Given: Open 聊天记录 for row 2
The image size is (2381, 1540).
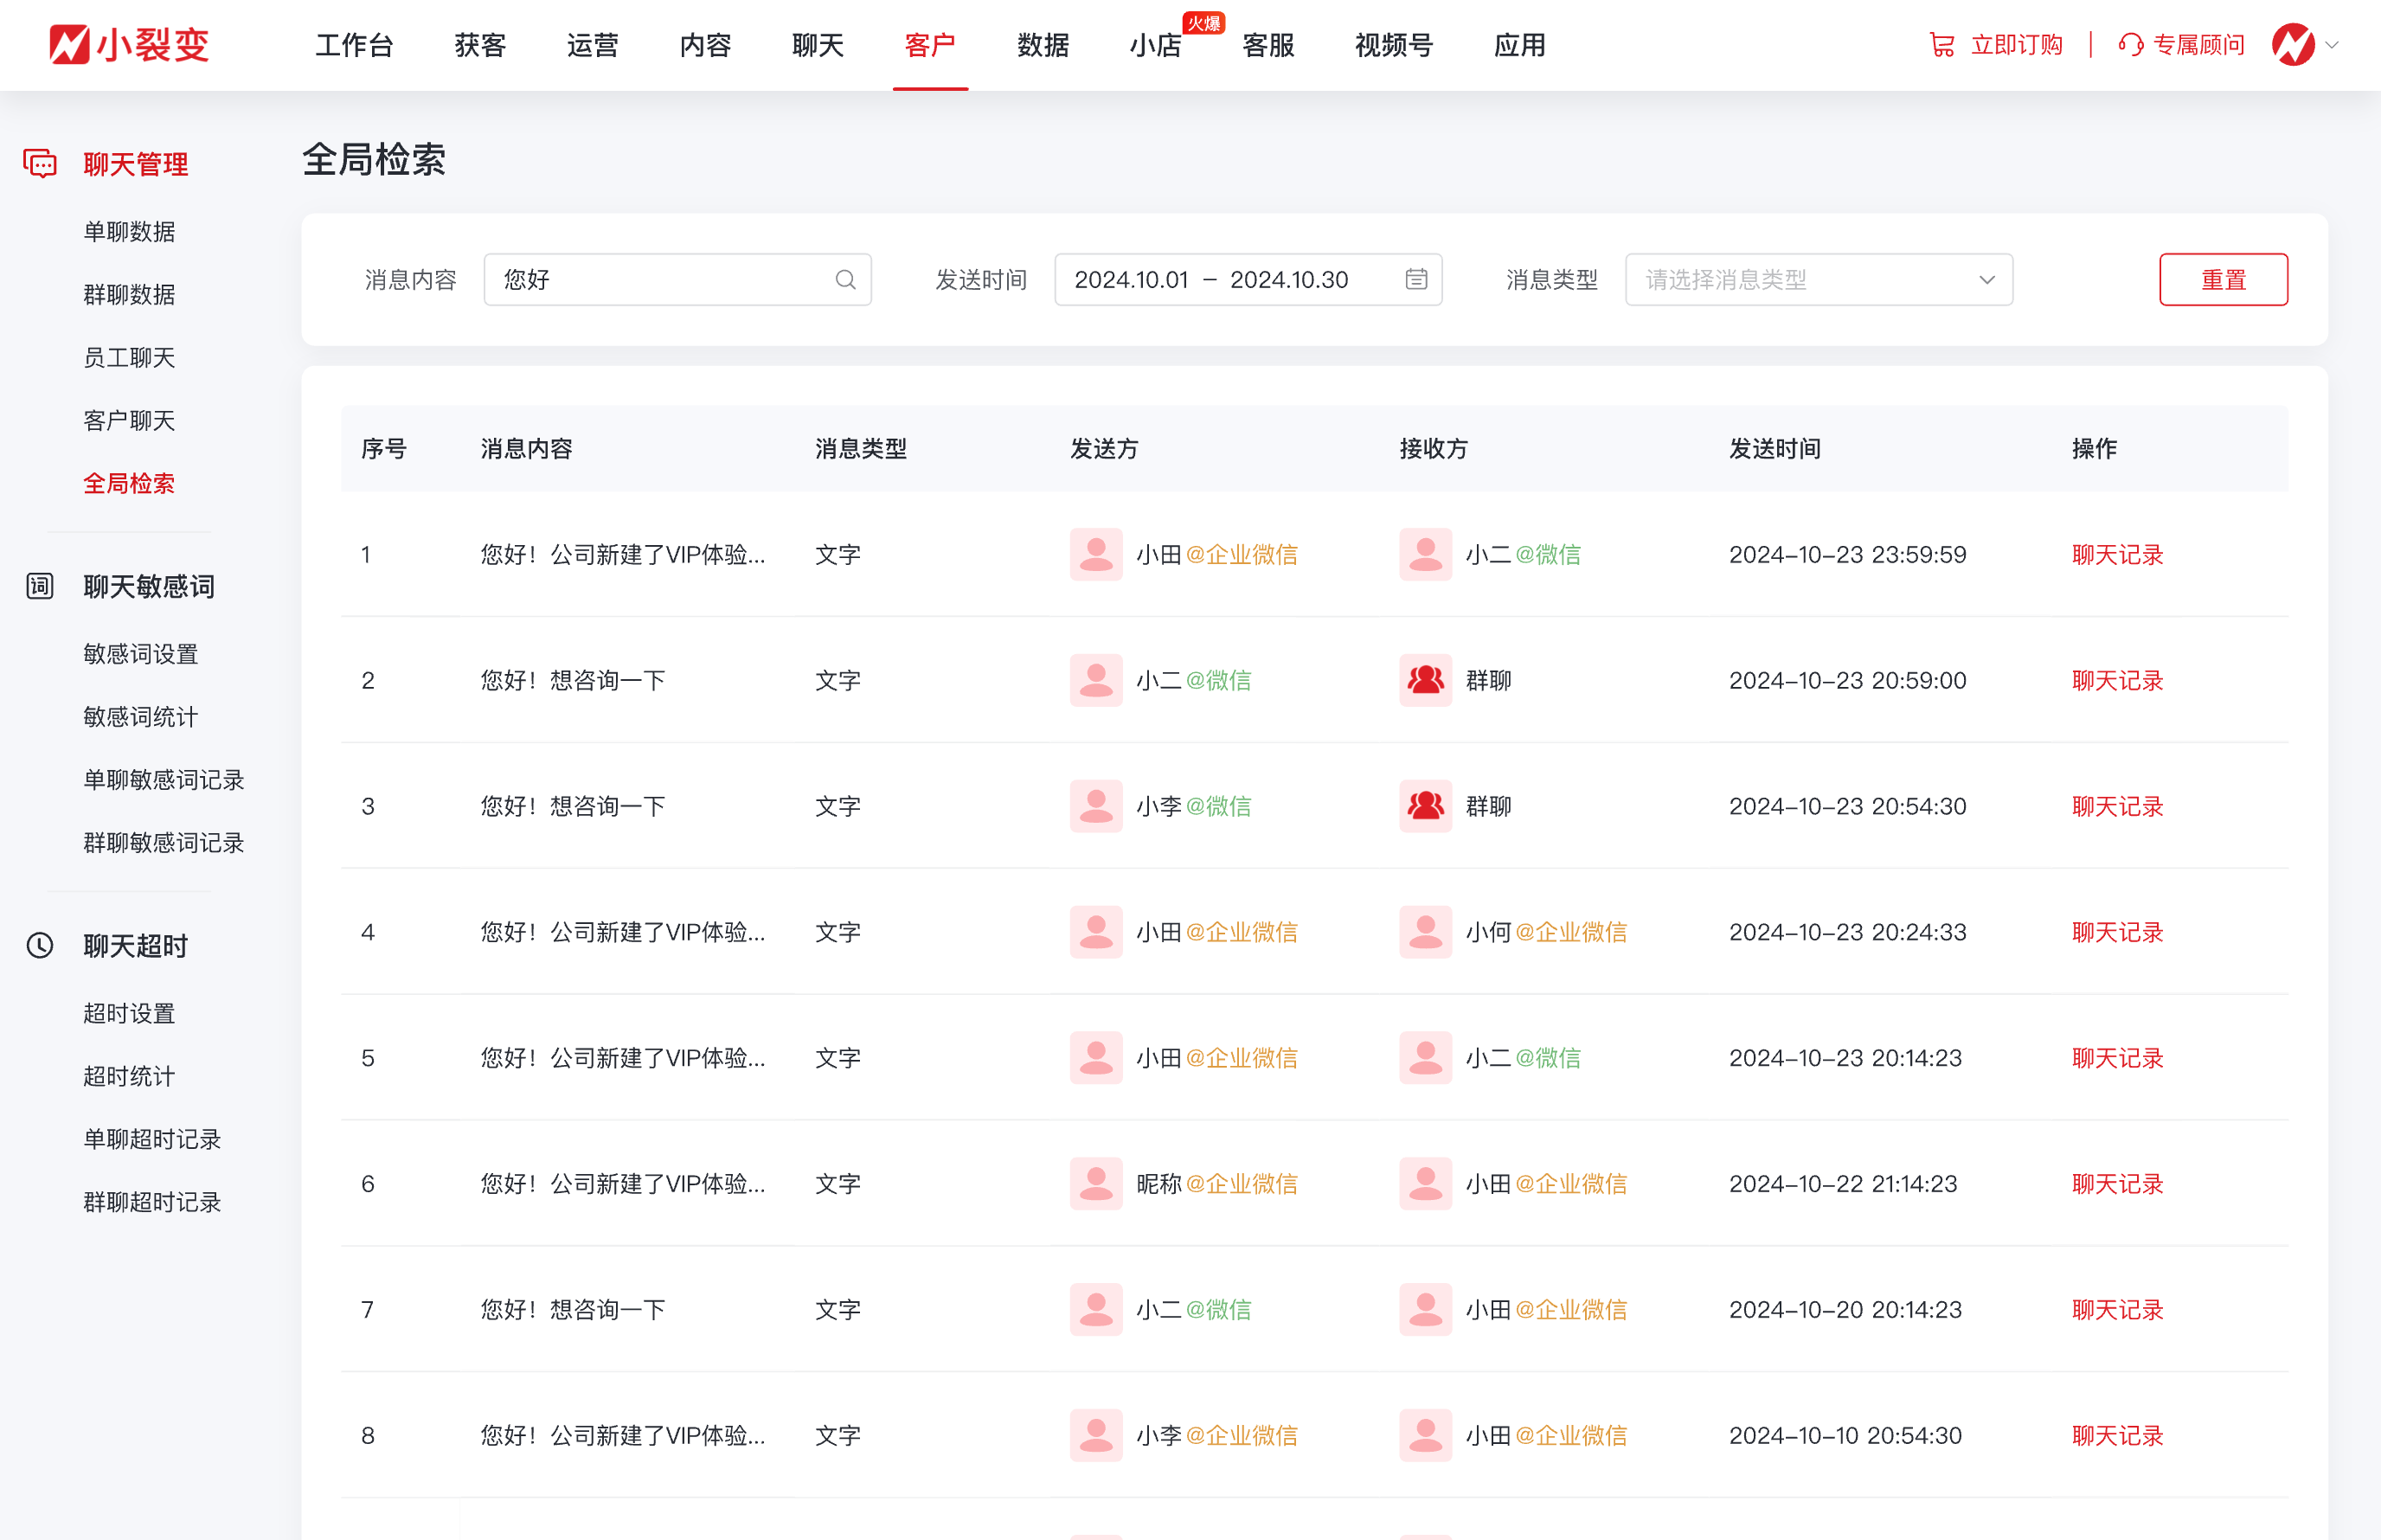Looking at the screenshot, I should click(x=2117, y=681).
